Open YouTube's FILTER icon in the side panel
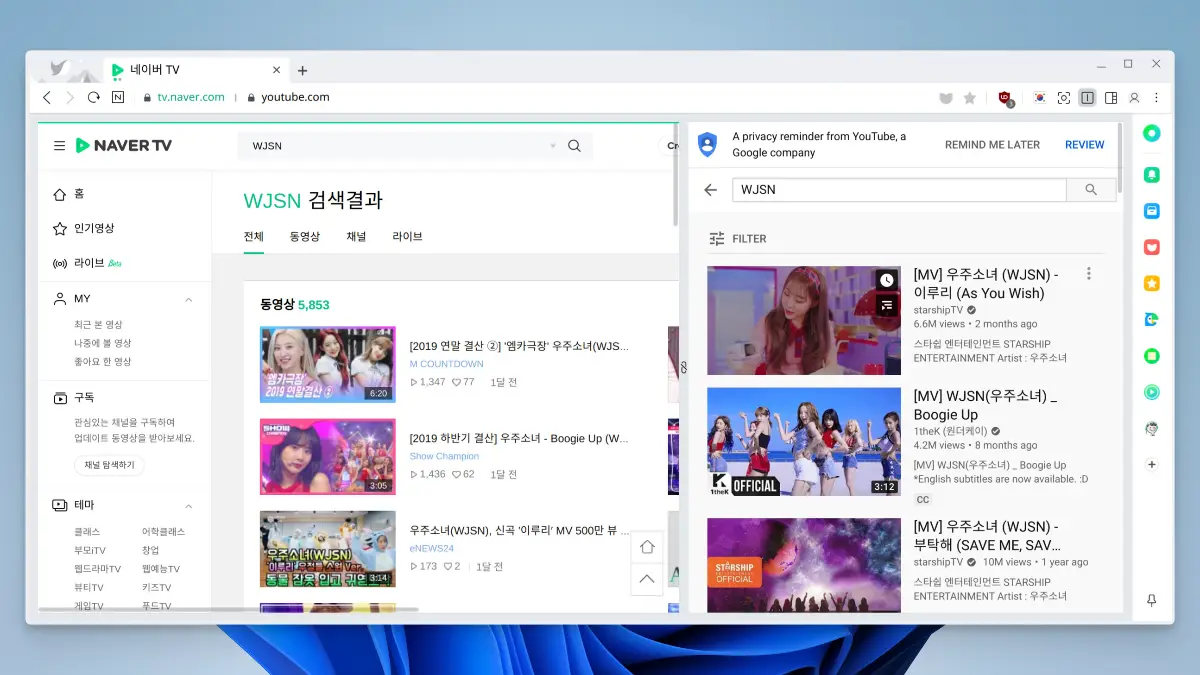Viewport: 1200px width, 675px height. 716,238
